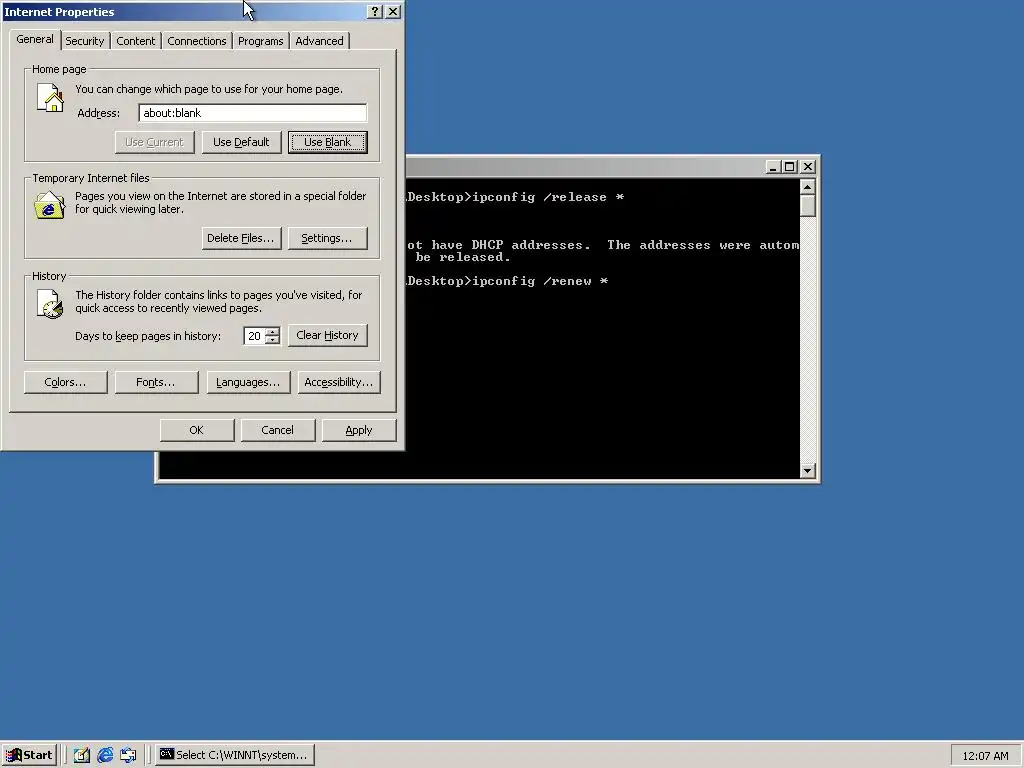The image size is (1024, 768).
Task: Select the Connections tab
Action: click(x=197, y=41)
